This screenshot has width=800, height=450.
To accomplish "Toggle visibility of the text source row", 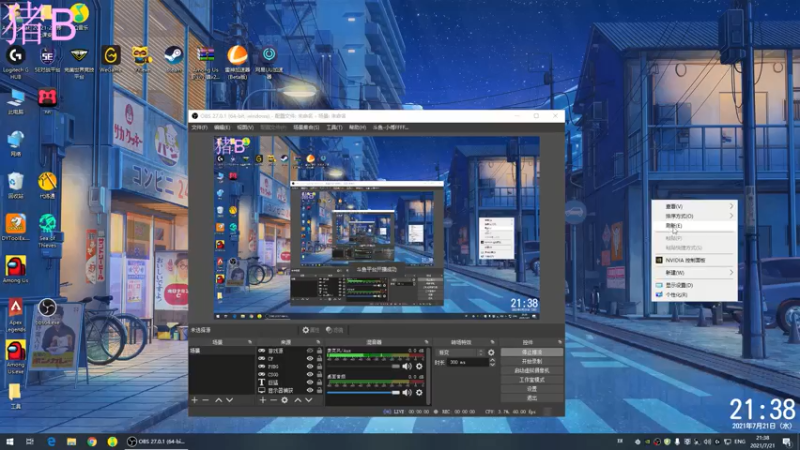I will point(310,382).
